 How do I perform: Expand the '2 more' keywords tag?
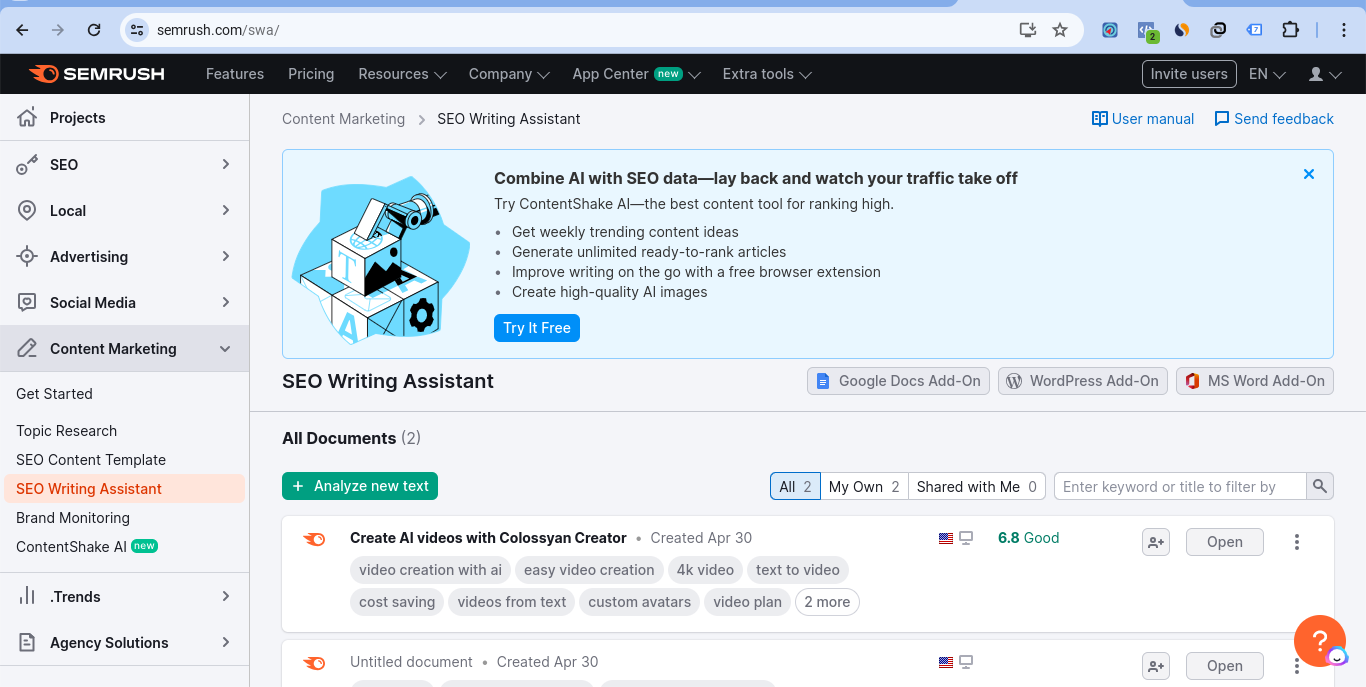(827, 602)
